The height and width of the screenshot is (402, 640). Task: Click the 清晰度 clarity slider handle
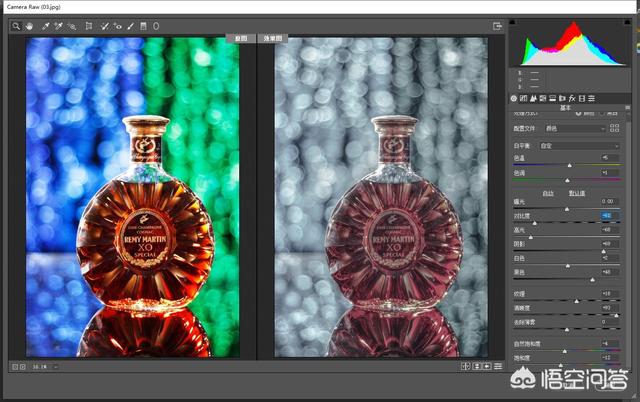pos(616,315)
